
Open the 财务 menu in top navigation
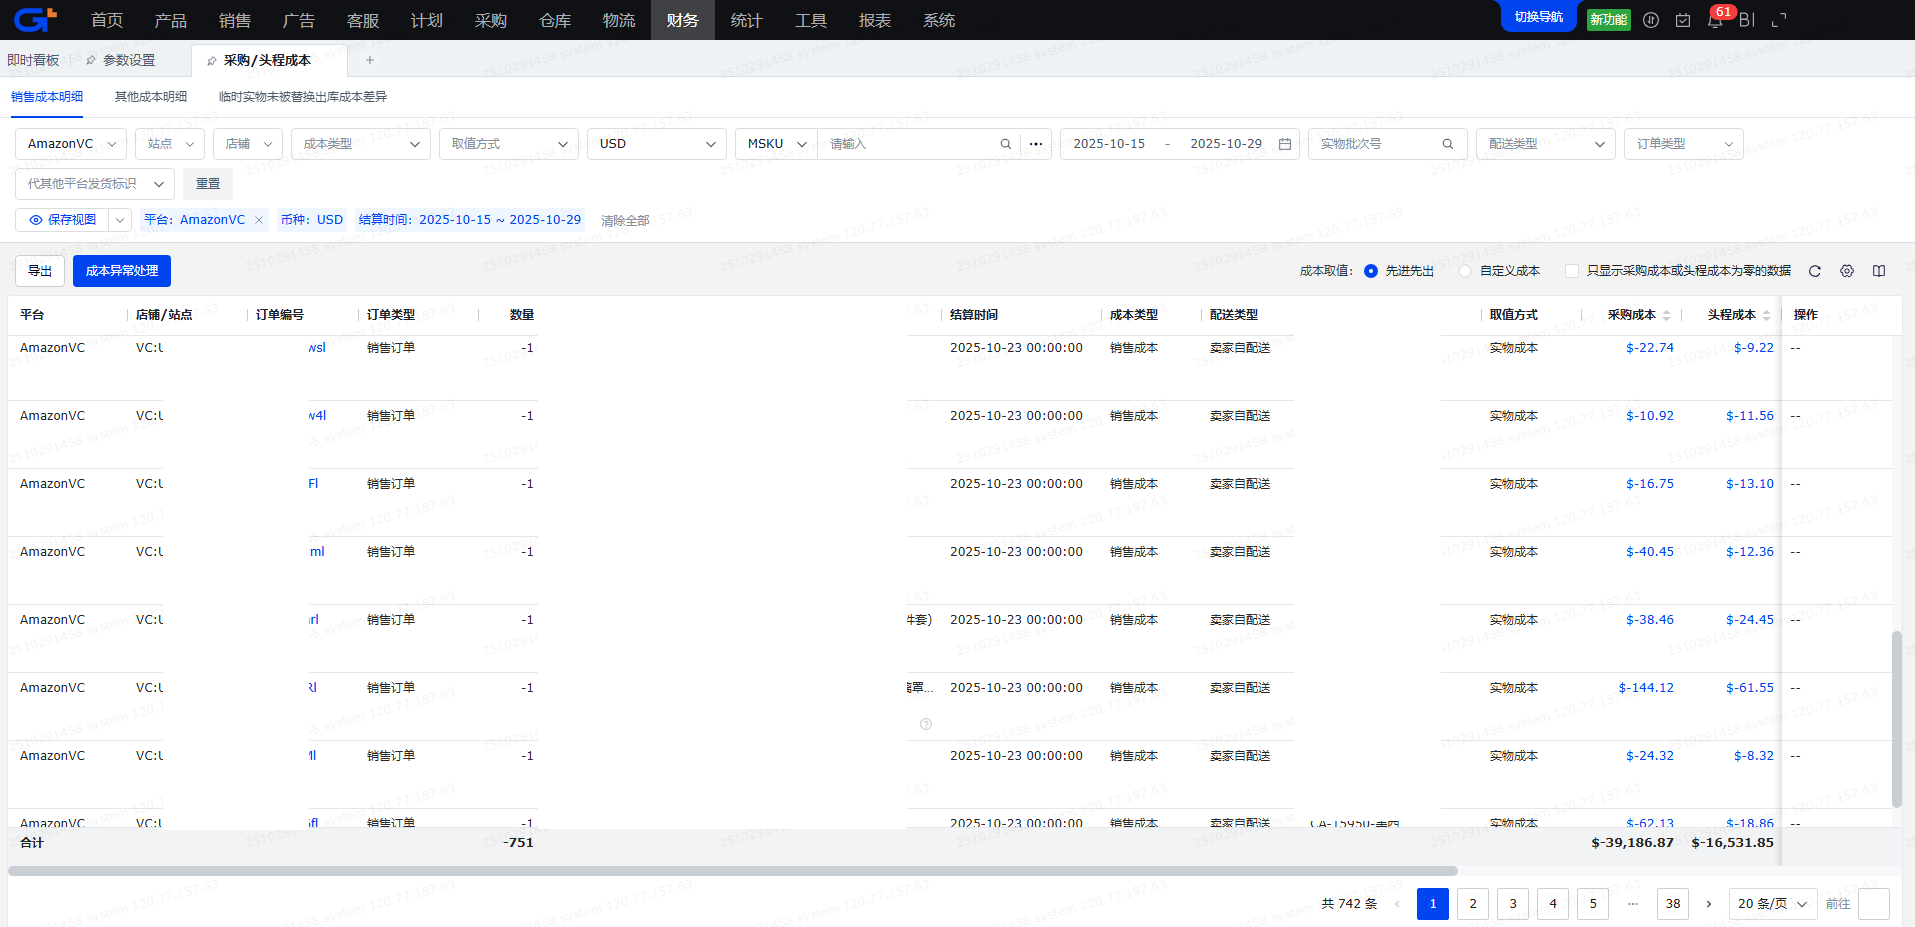point(682,20)
